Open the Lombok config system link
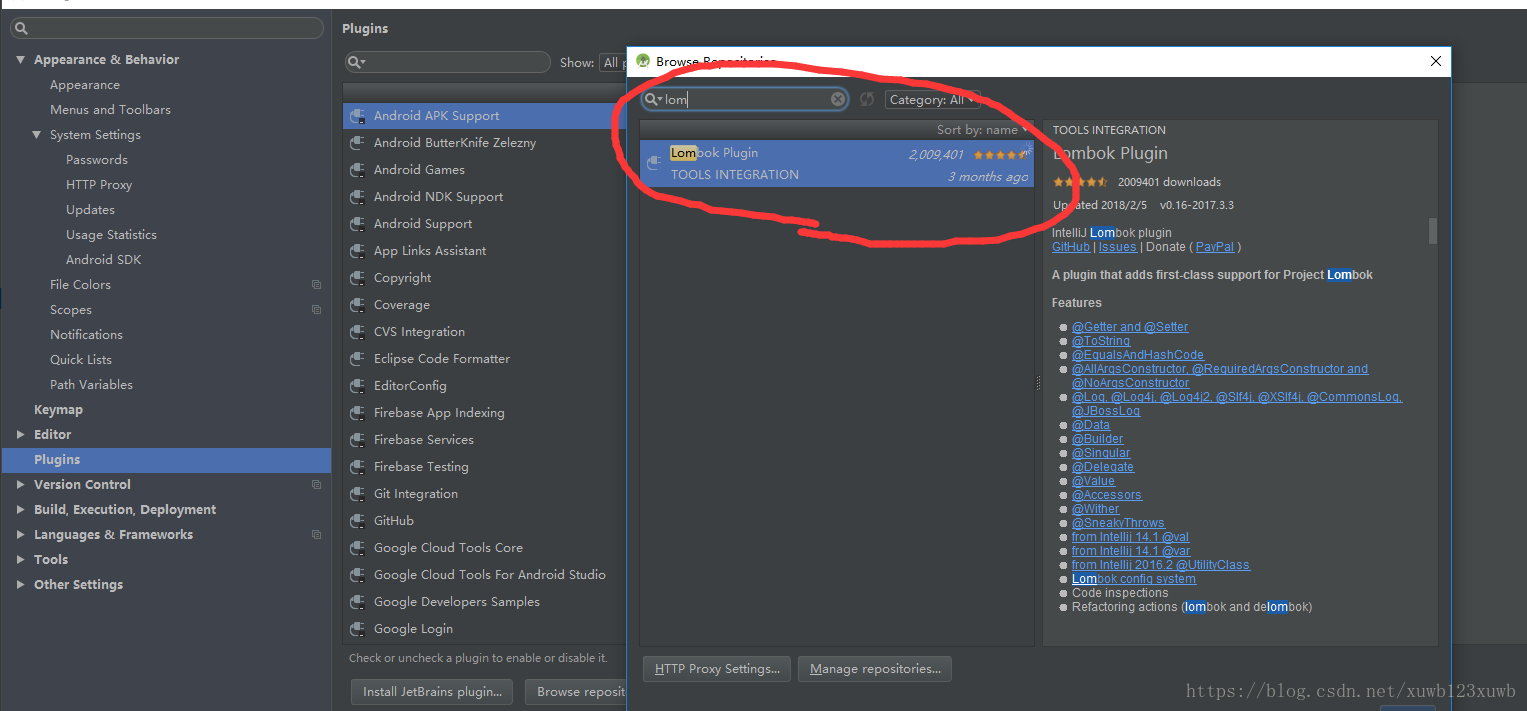Screen dimensions: 1527x711 pos(1134,579)
